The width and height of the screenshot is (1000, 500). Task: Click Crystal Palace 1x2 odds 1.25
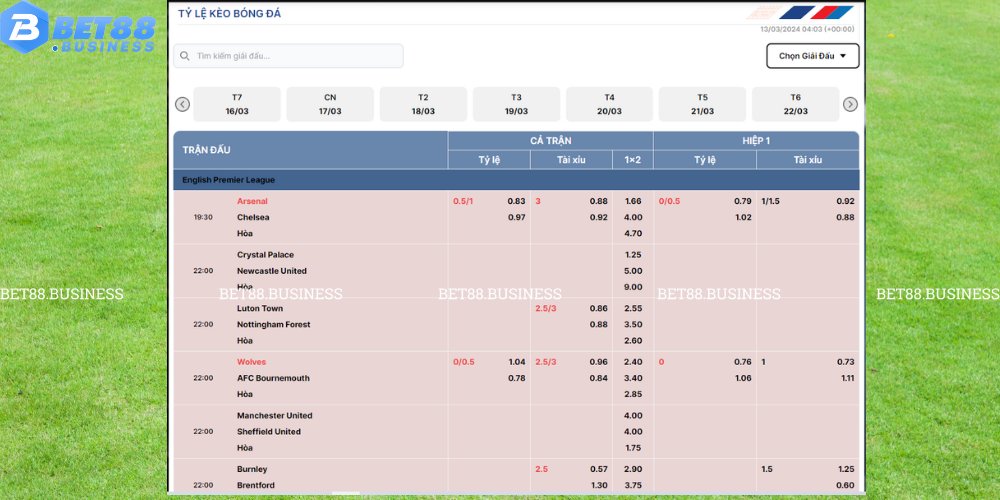[x=633, y=254]
